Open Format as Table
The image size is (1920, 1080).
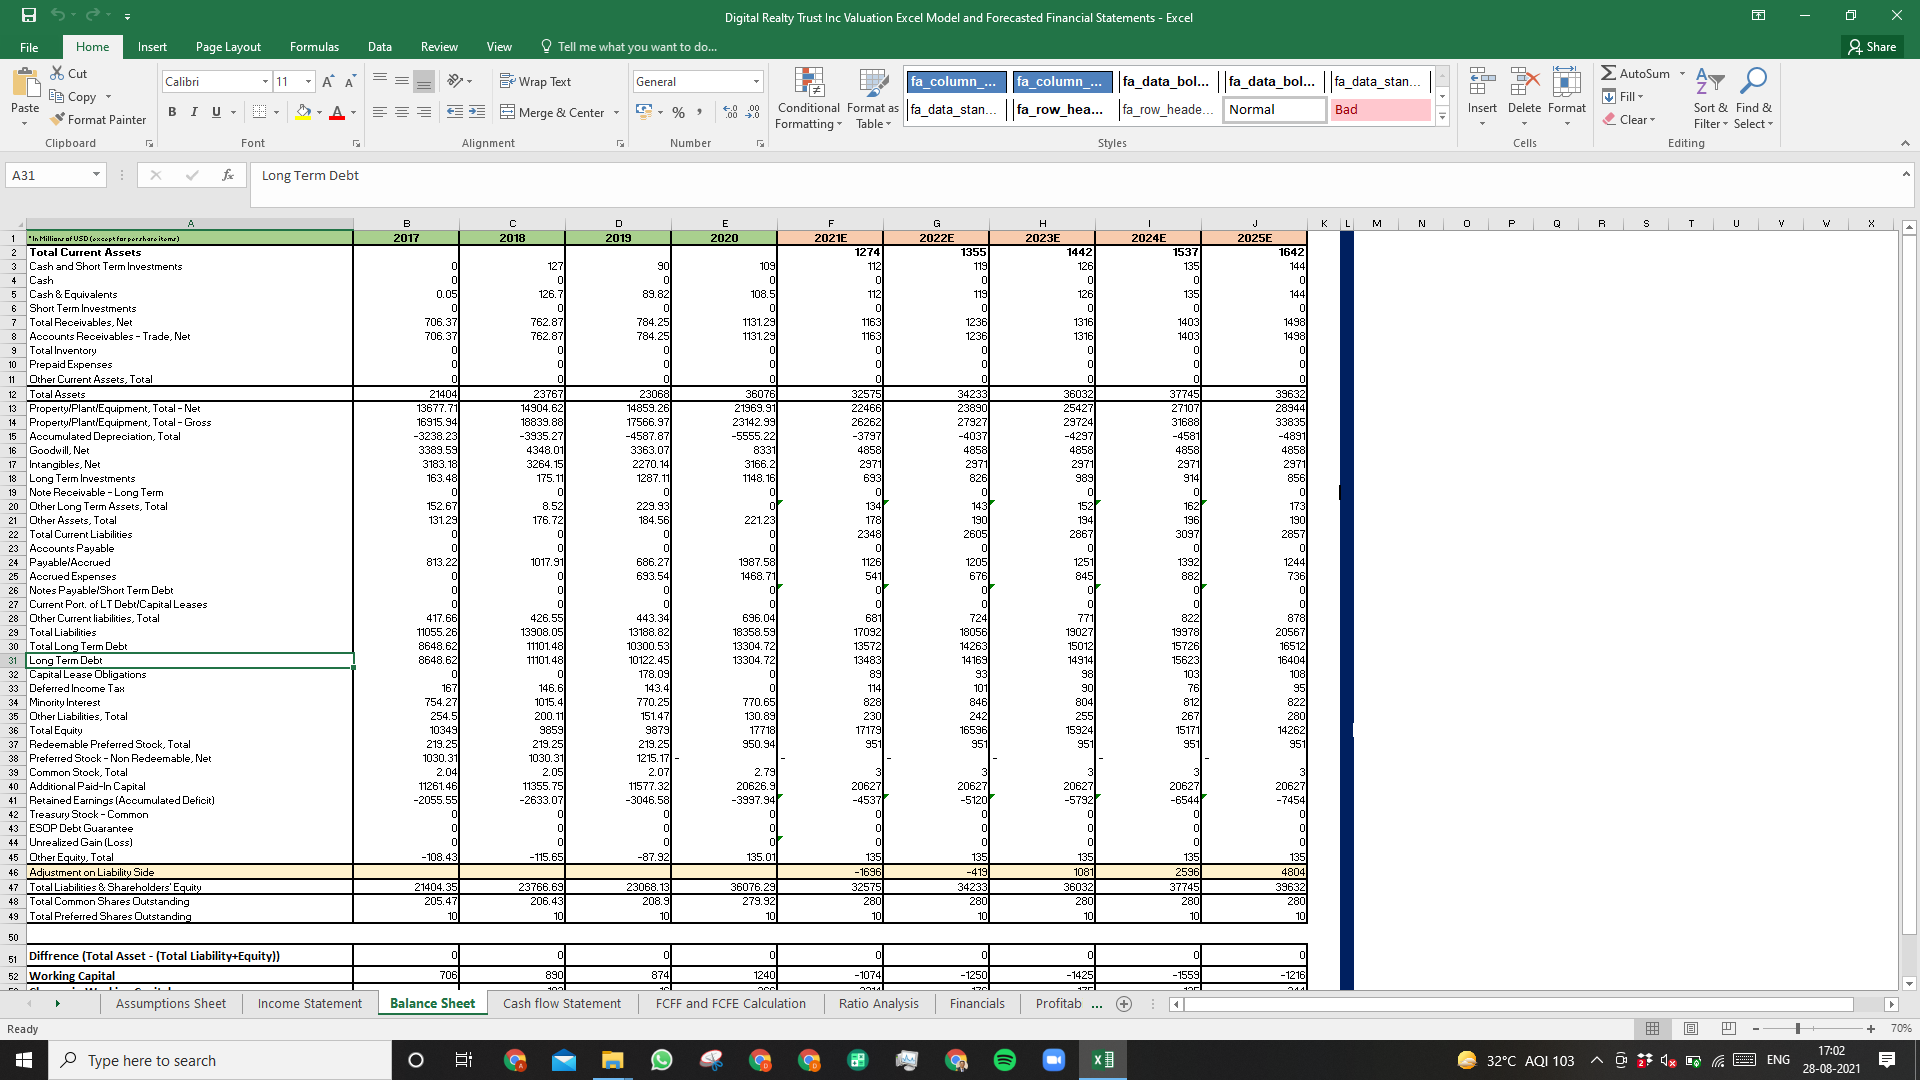pos(872,98)
